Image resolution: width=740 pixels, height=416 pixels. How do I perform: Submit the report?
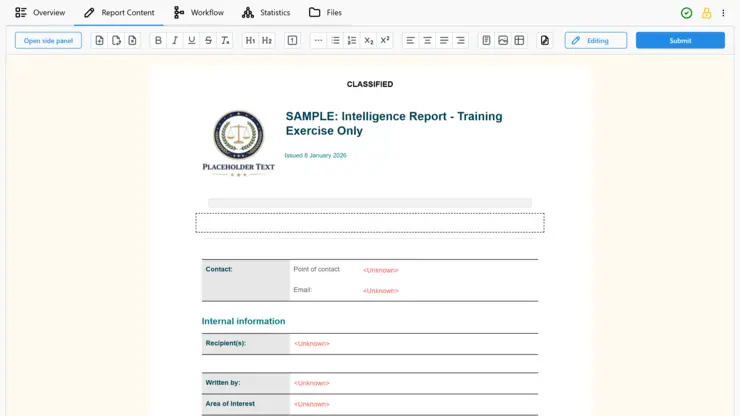(x=680, y=41)
